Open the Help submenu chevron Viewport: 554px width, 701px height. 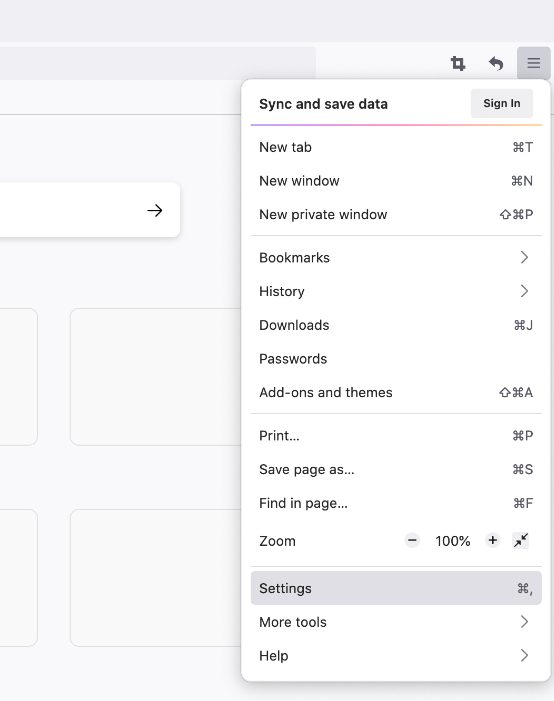click(524, 656)
